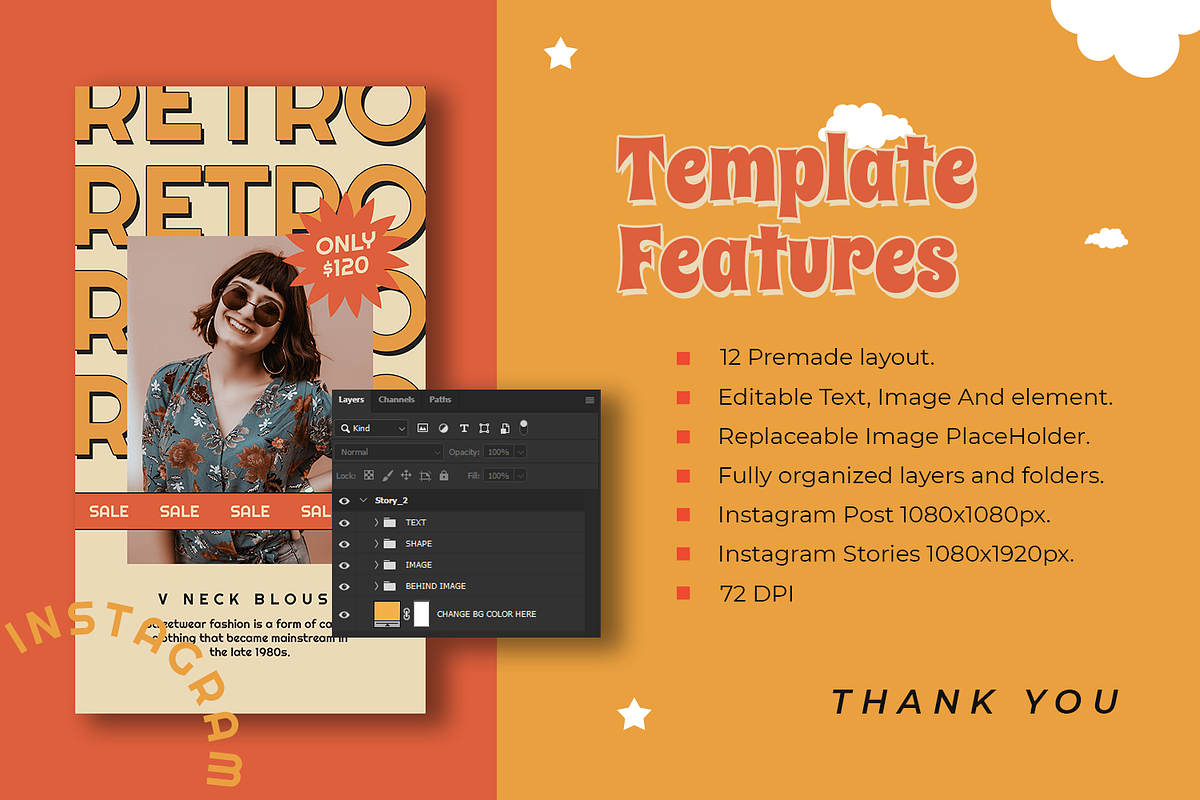
Task: Click the "Template Features" heading
Action: coord(795,215)
